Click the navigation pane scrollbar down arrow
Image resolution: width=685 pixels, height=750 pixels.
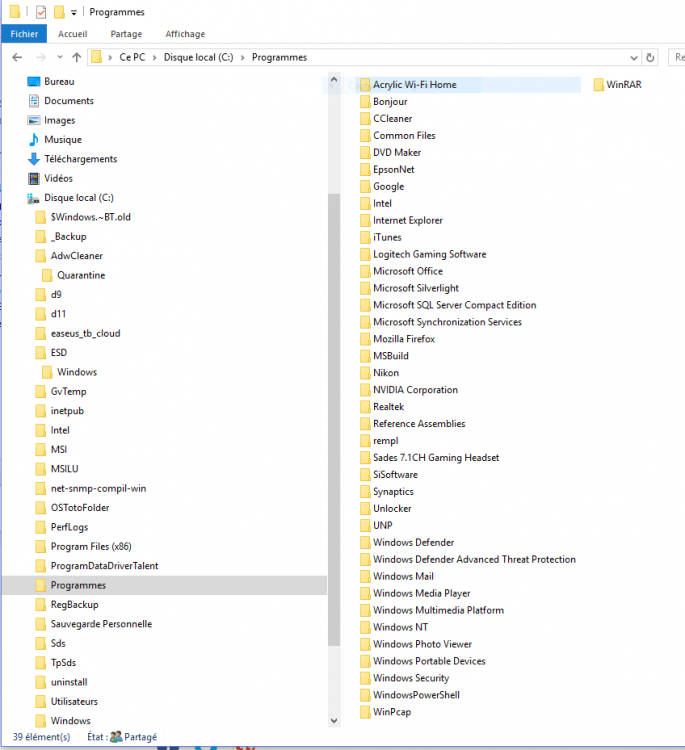tap(334, 720)
